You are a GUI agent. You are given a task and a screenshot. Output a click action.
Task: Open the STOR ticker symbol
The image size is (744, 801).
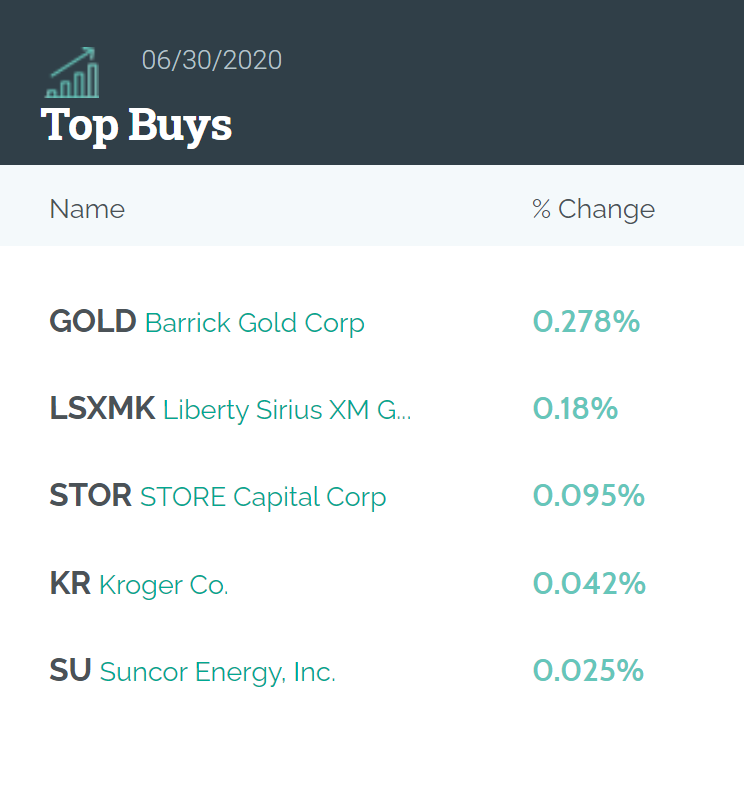[x=90, y=496]
